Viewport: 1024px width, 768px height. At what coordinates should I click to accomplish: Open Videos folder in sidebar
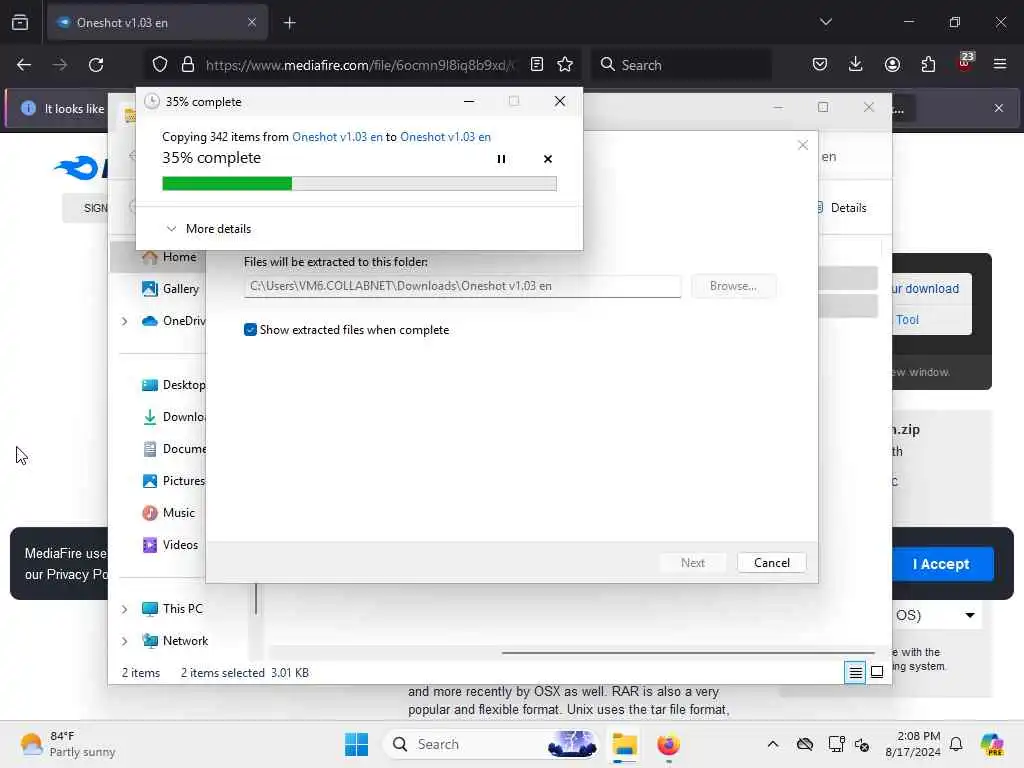click(170, 545)
